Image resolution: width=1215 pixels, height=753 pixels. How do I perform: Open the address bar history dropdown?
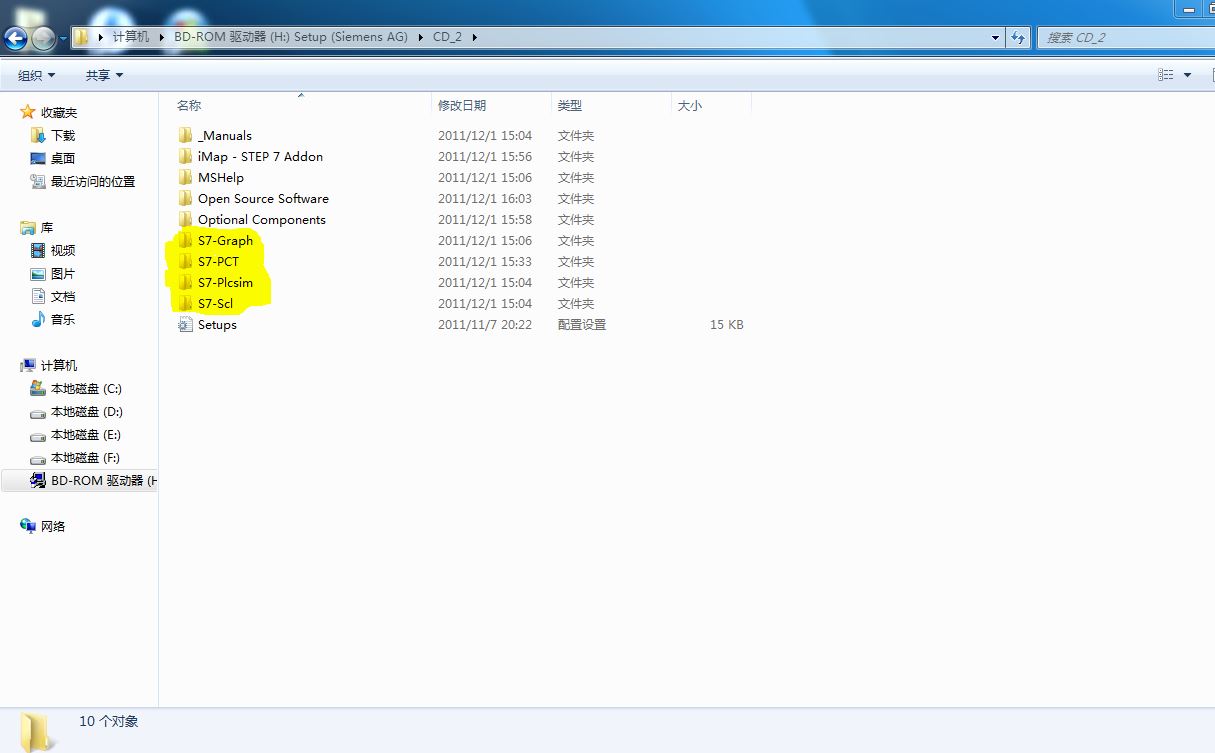(x=995, y=37)
